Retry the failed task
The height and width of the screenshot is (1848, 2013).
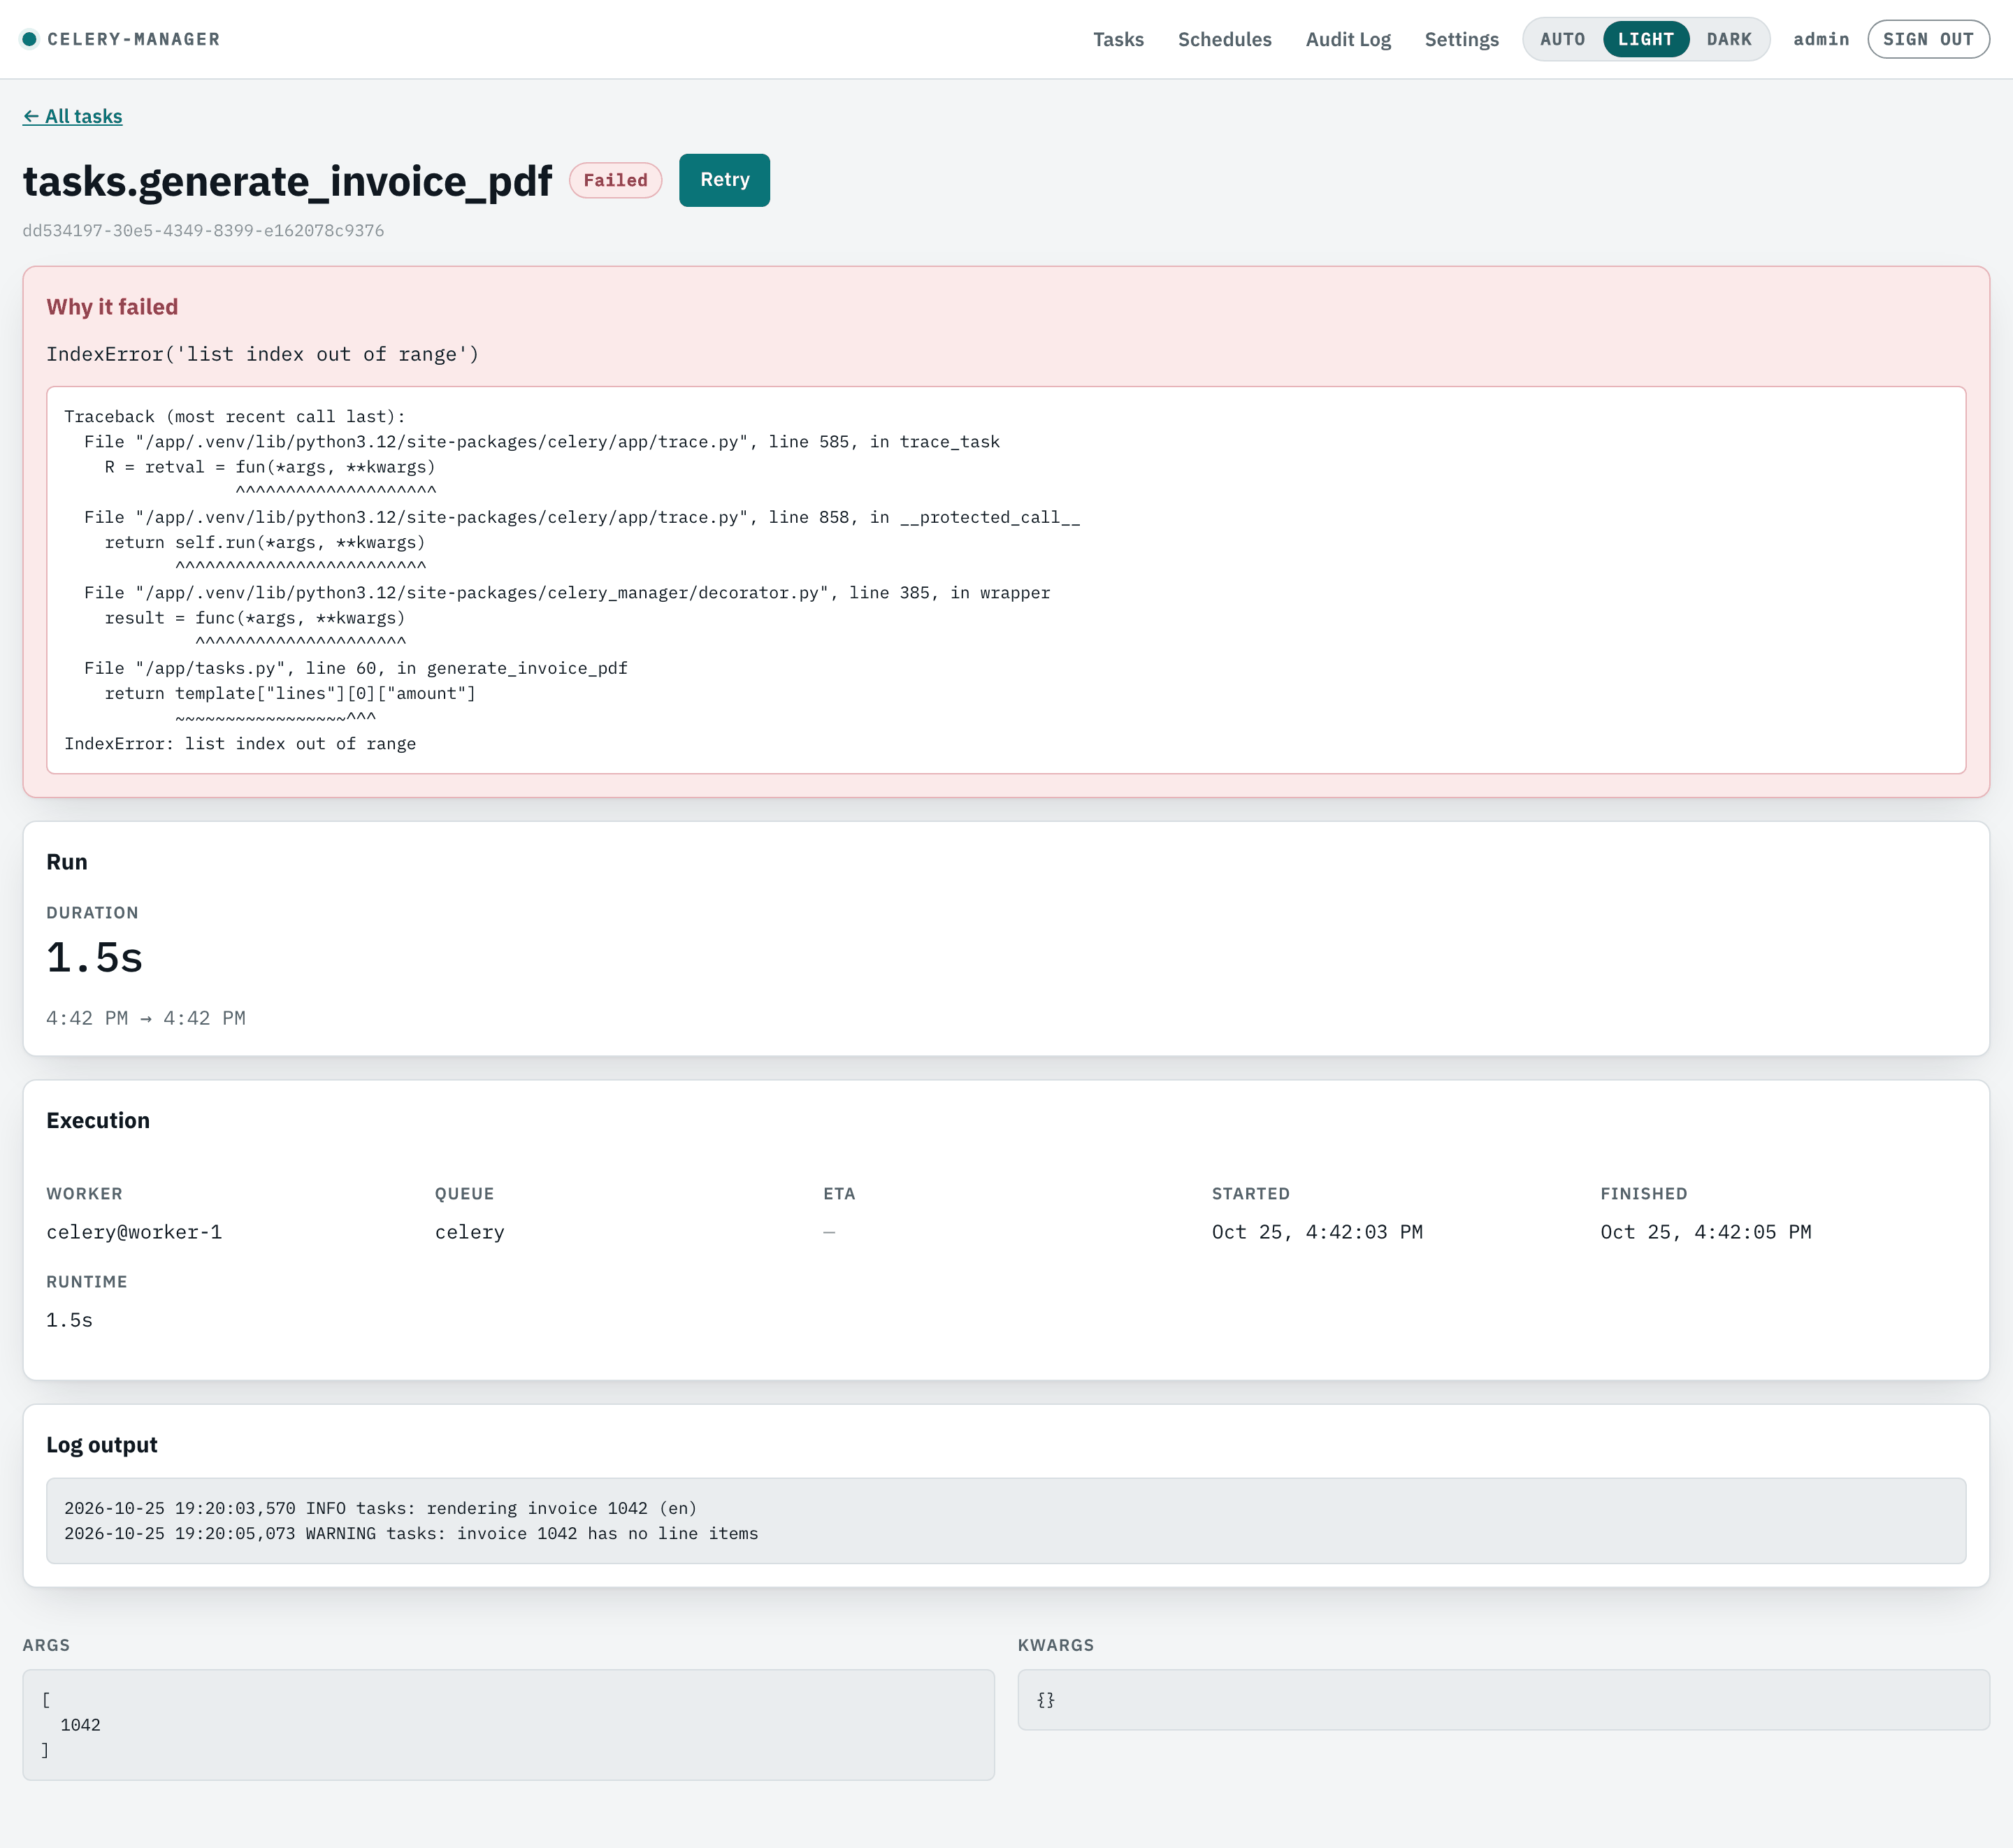tap(724, 180)
